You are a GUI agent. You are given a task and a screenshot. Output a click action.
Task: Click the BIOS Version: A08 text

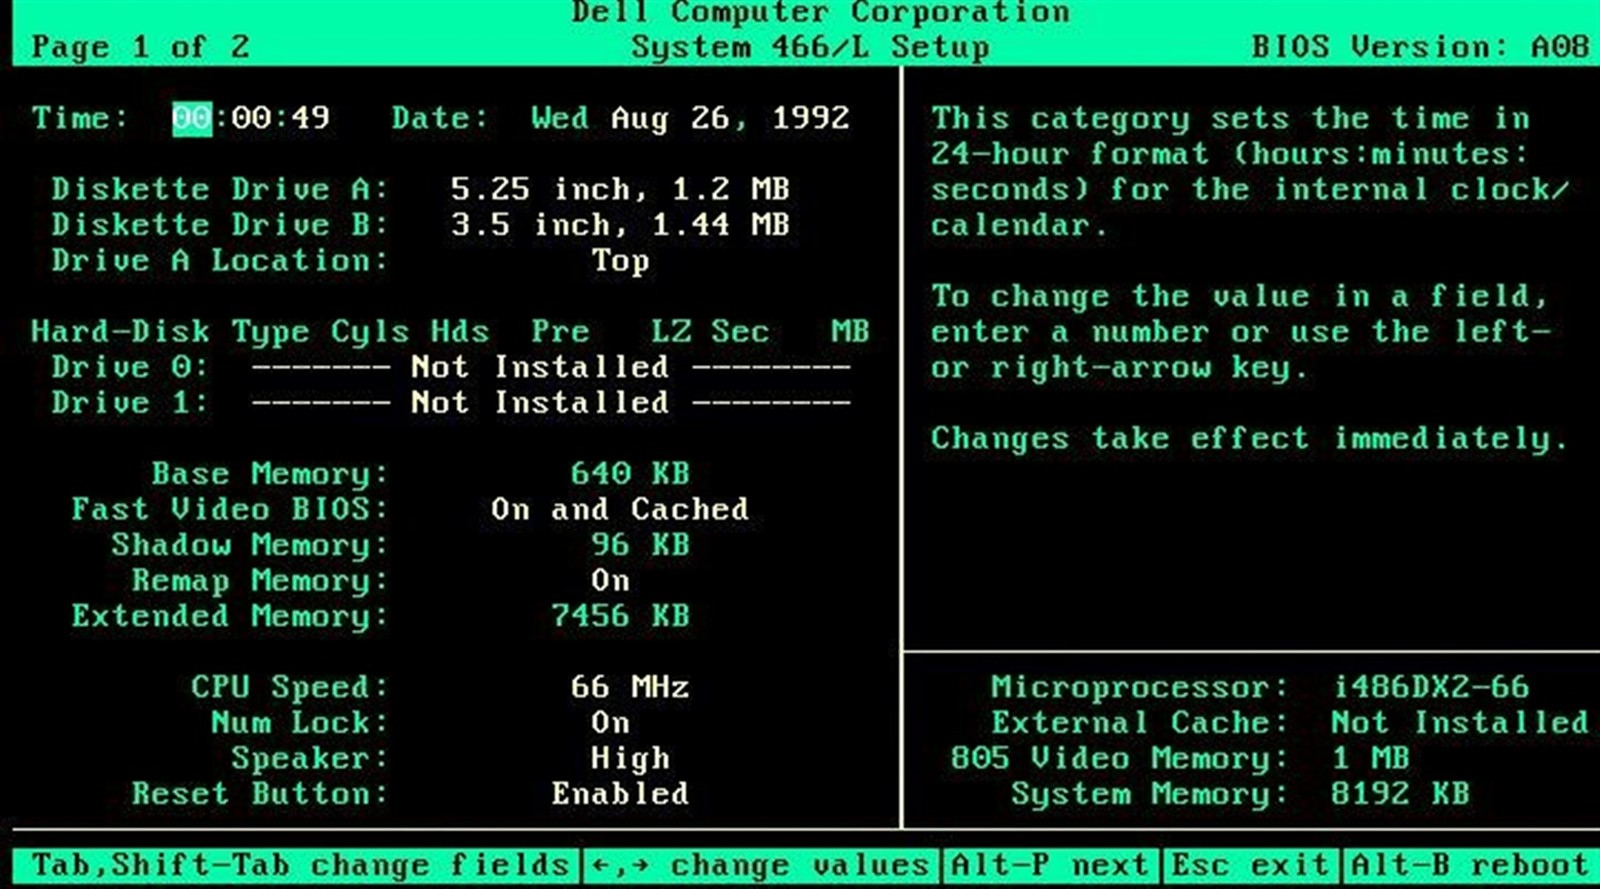click(1420, 47)
